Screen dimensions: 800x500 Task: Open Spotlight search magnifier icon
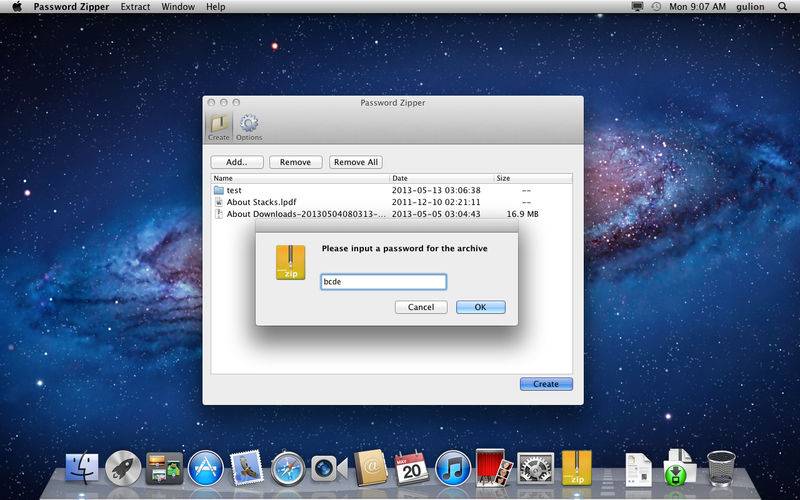[x=782, y=7]
